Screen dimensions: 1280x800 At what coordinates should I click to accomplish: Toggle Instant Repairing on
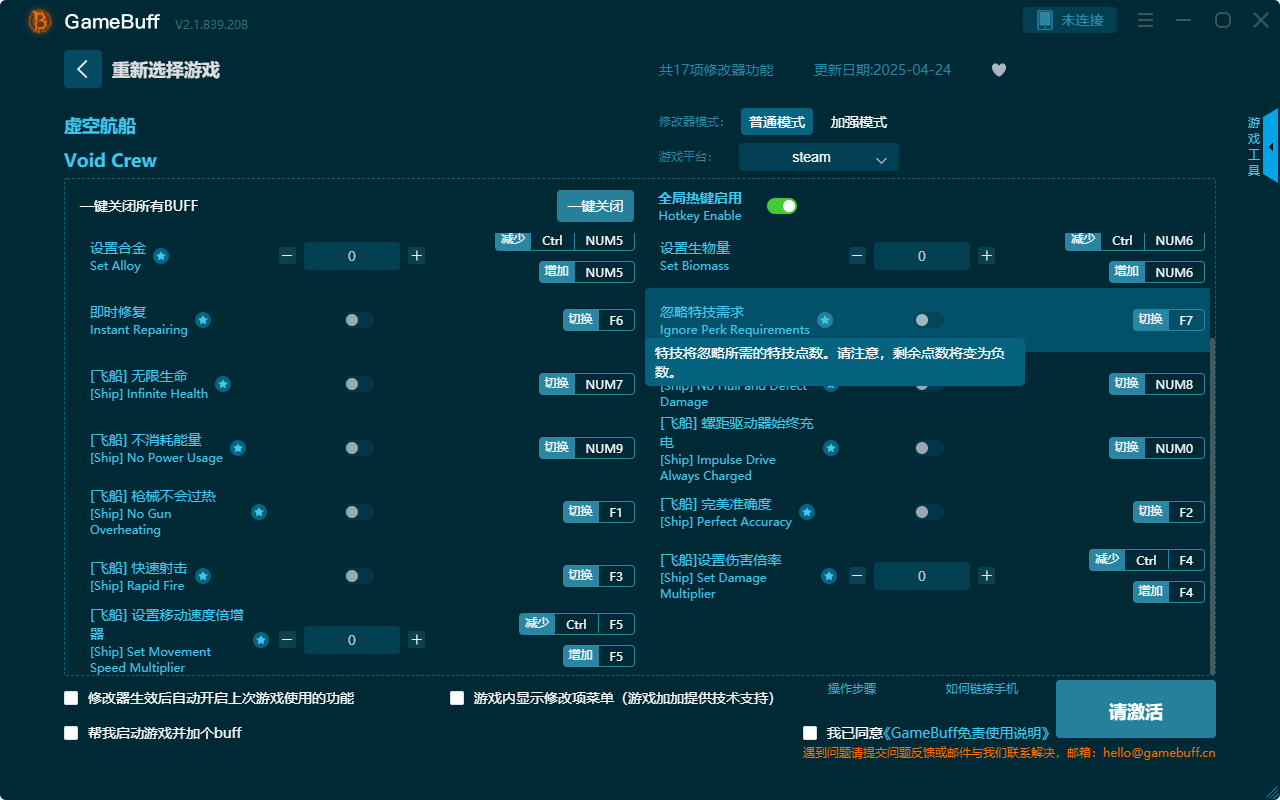coord(357,320)
